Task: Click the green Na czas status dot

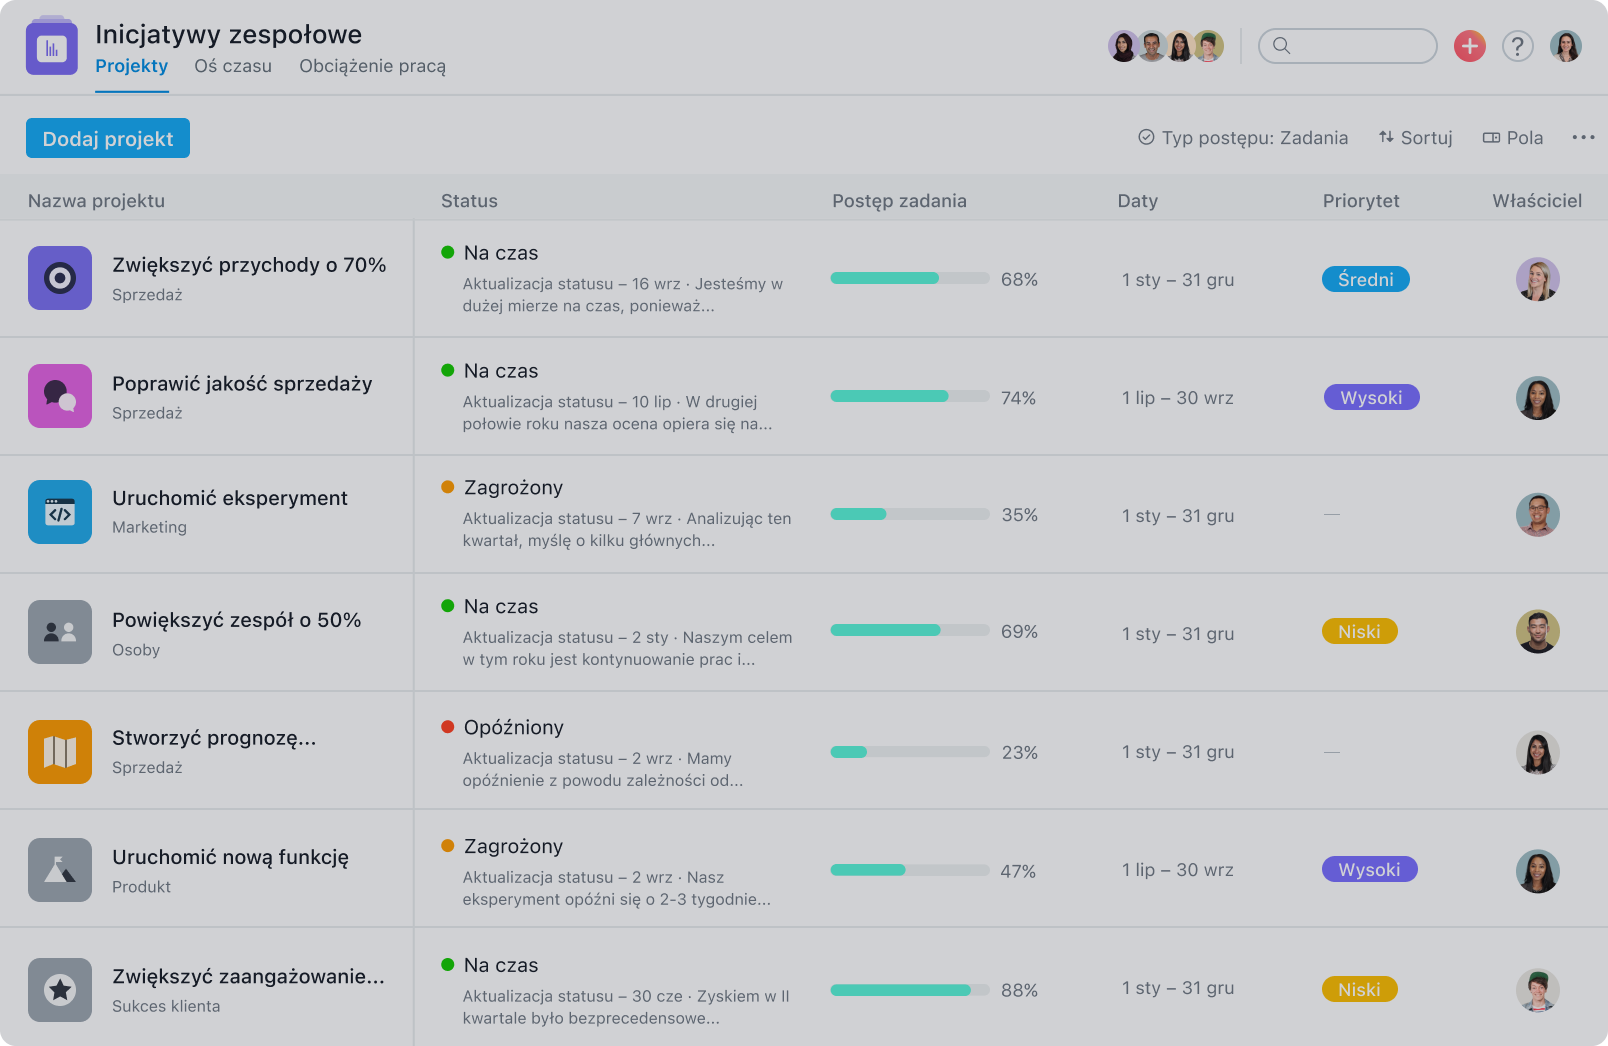Action: (448, 252)
